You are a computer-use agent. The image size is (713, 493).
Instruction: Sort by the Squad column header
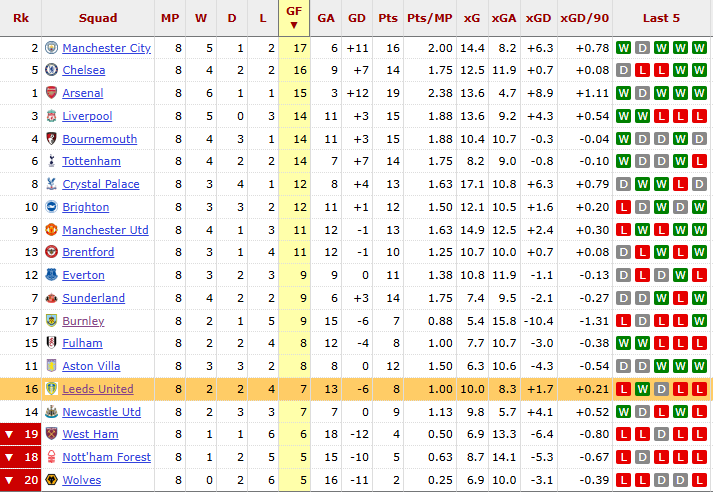[x=96, y=18]
